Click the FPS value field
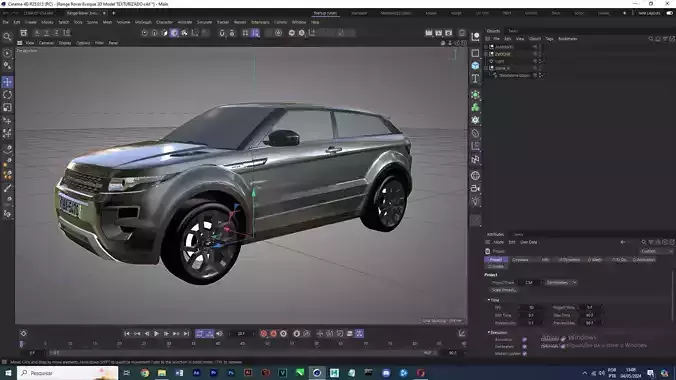This screenshot has width=676, height=380. [x=531, y=308]
